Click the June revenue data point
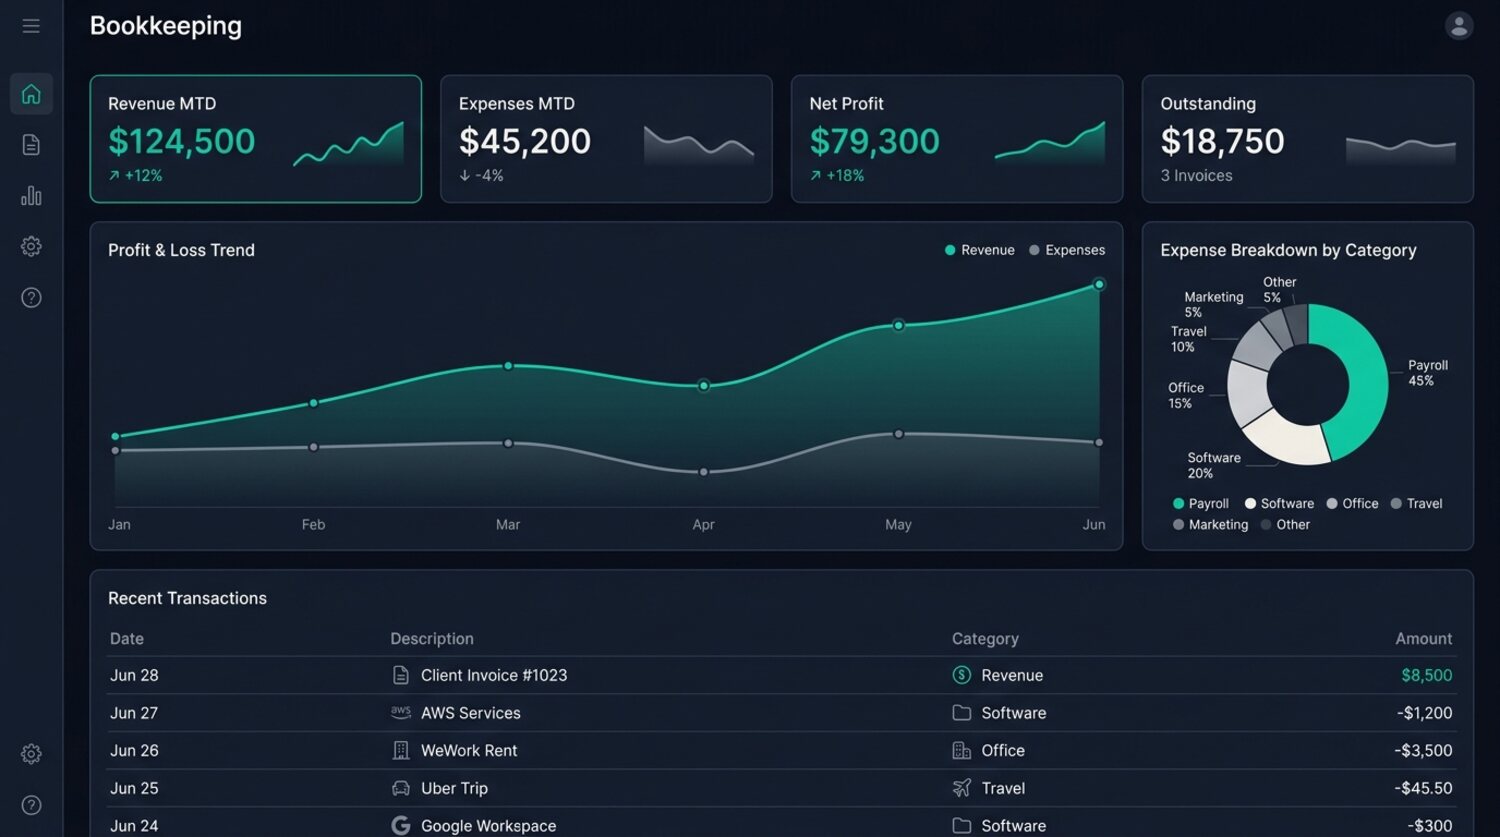This screenshot has height=837, width=1500. [x=1099, y=285]
